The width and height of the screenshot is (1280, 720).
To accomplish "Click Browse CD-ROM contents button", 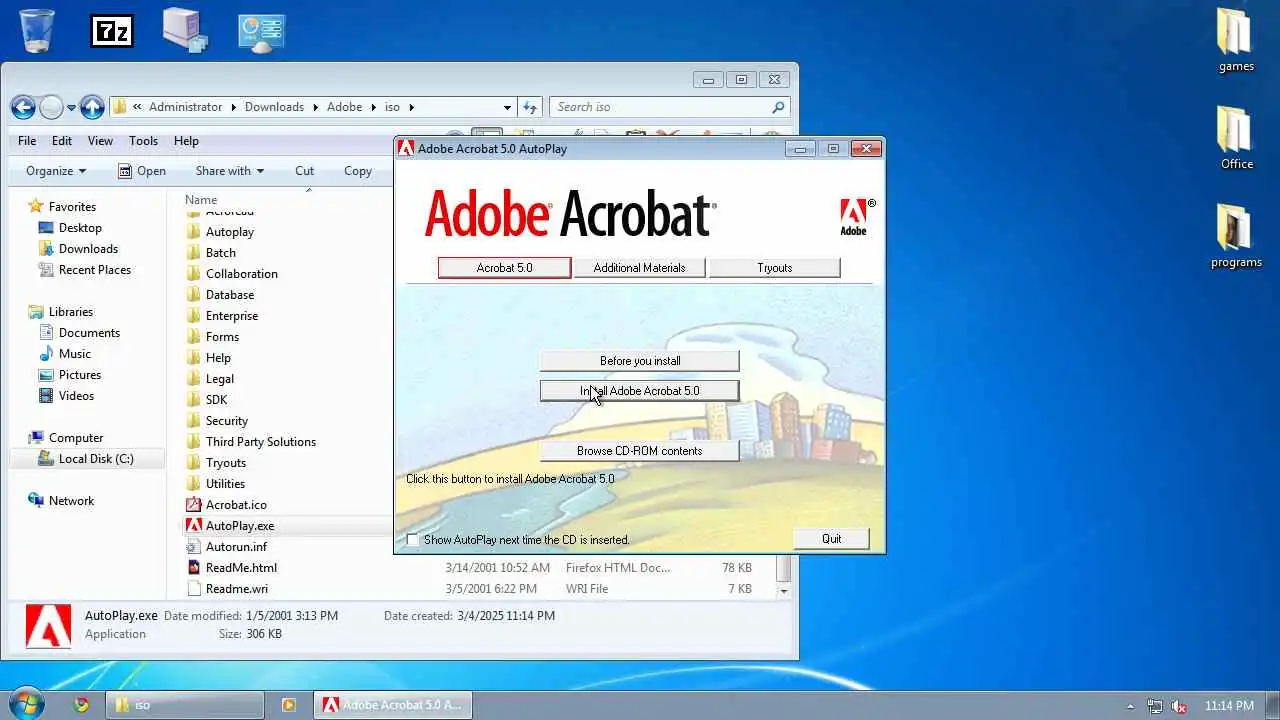I will (639, 451).
